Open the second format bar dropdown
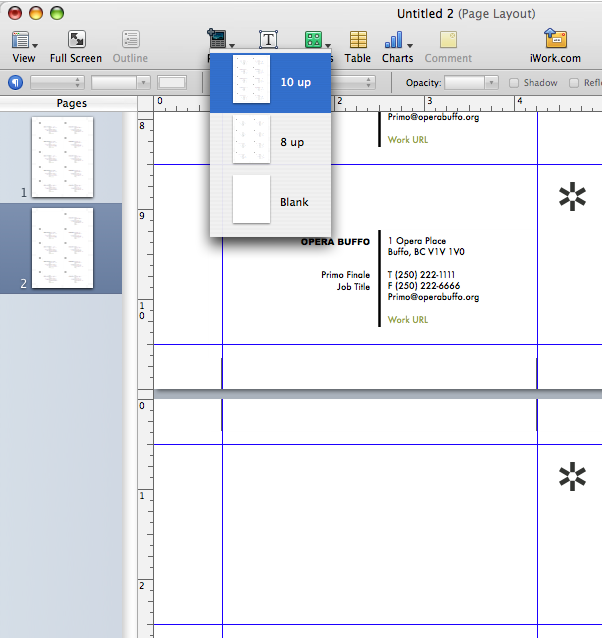The height and width of the screenshot is (638, 602). click(120, 82)
